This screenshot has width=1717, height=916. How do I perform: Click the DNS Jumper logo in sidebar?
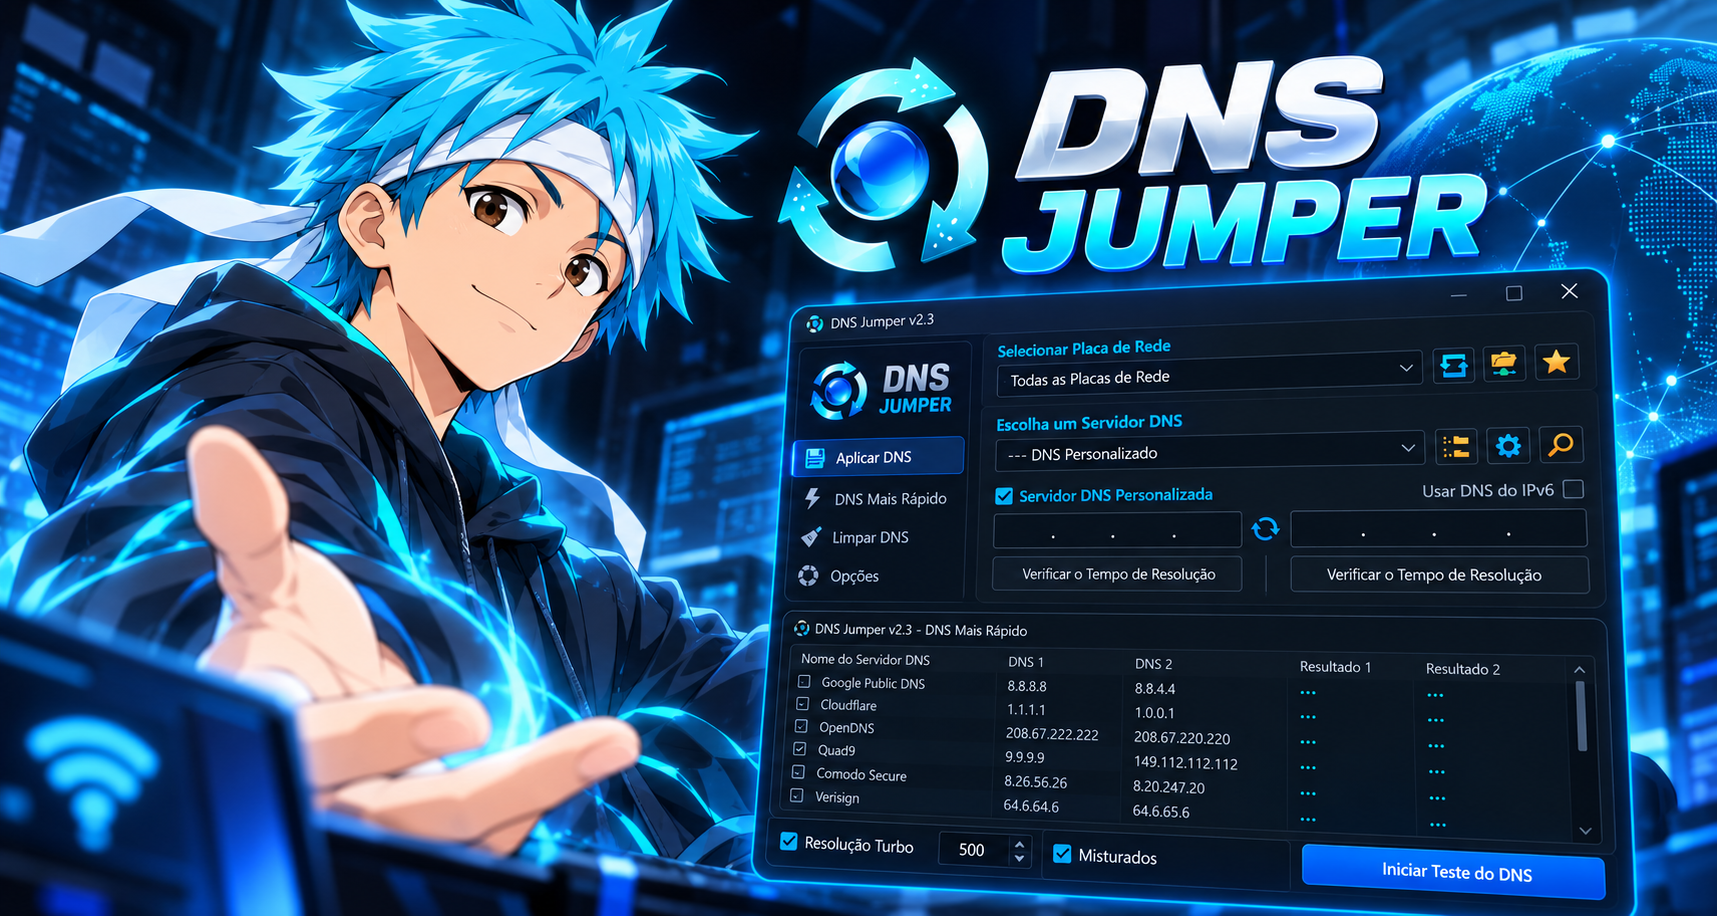point(881,389)
